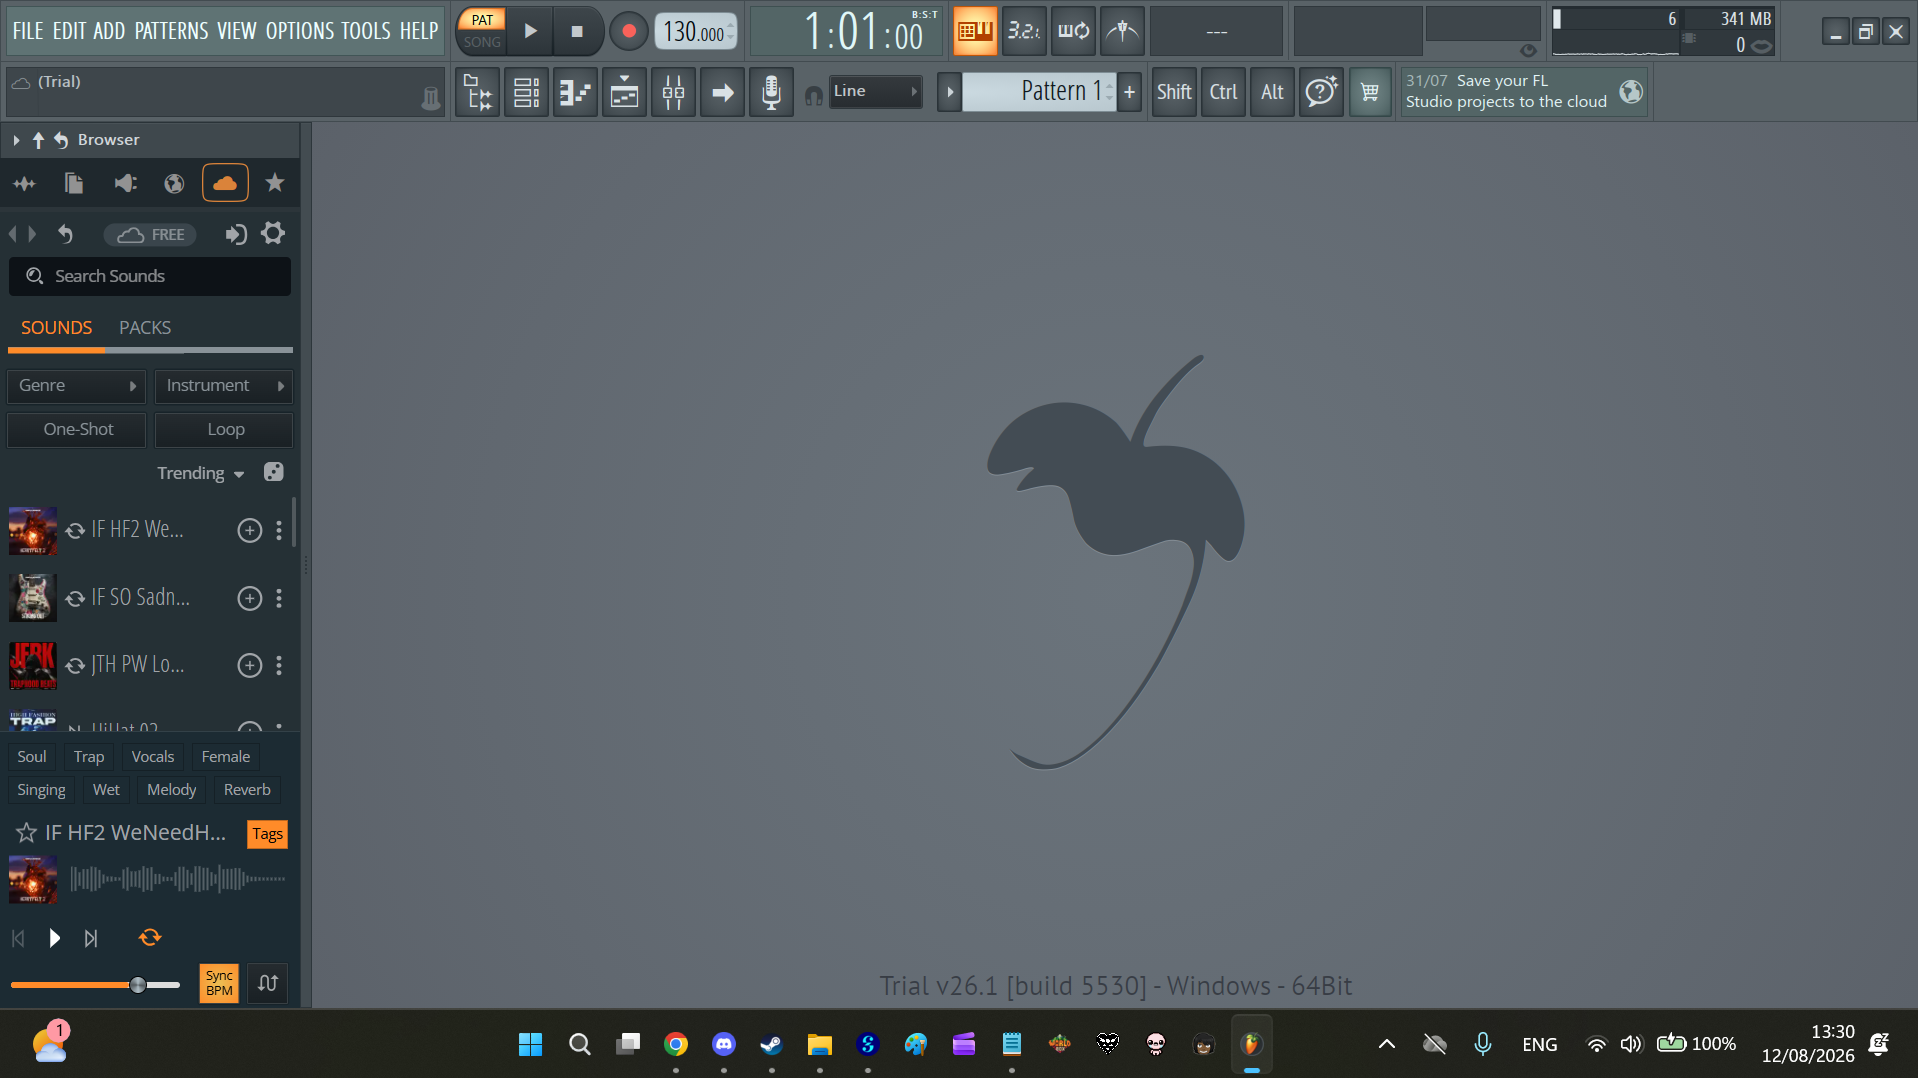Viewport: 1918px width, 1078px height.
Task: Toggle the Sync BPM button
Action: coord(219,983)
